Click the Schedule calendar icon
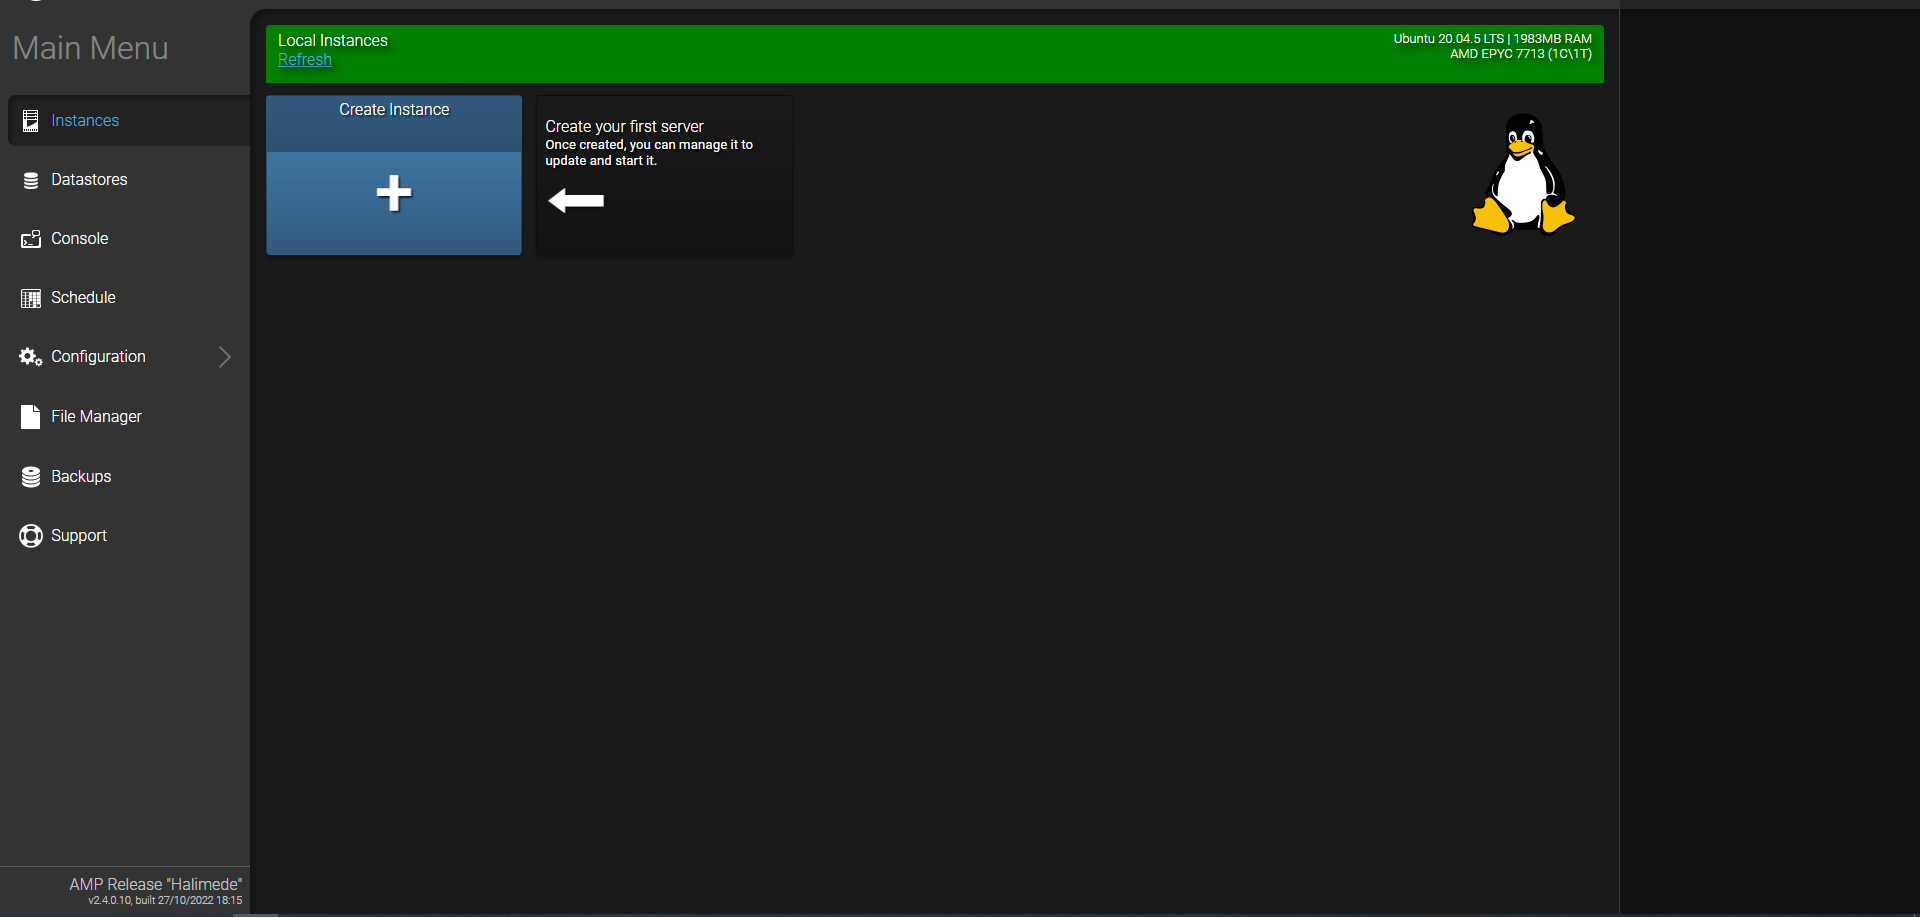 point(31,298)
